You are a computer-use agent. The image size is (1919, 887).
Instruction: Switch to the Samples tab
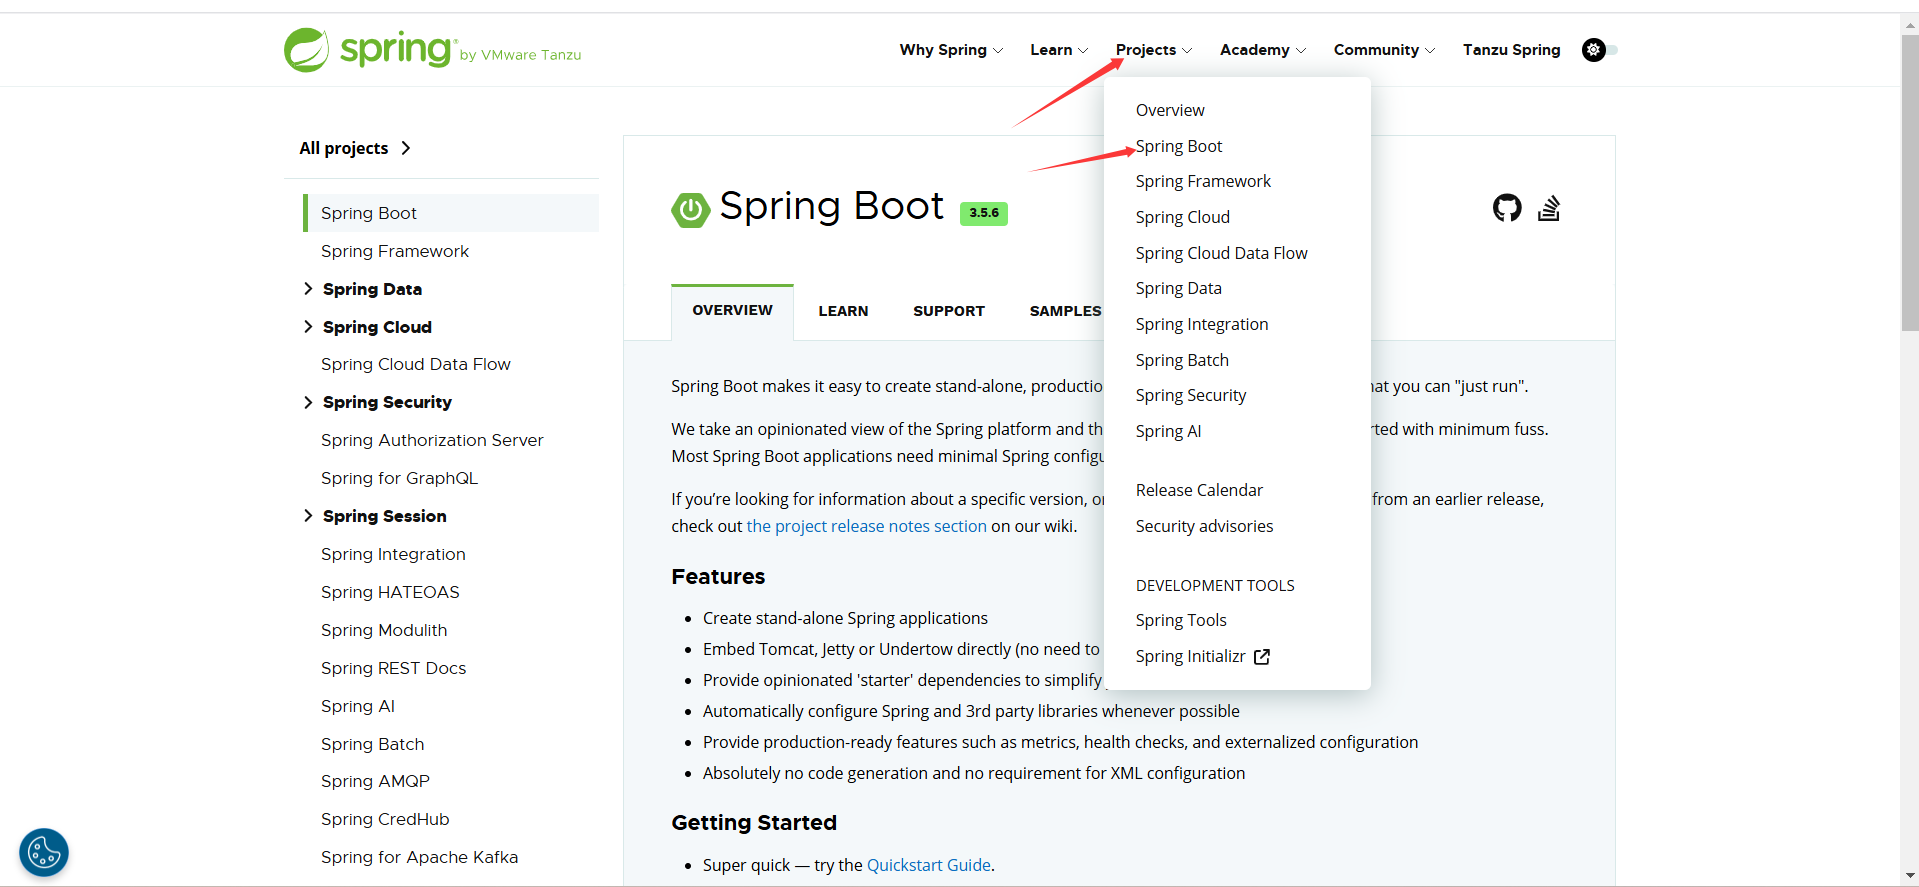click(1065, 311)
